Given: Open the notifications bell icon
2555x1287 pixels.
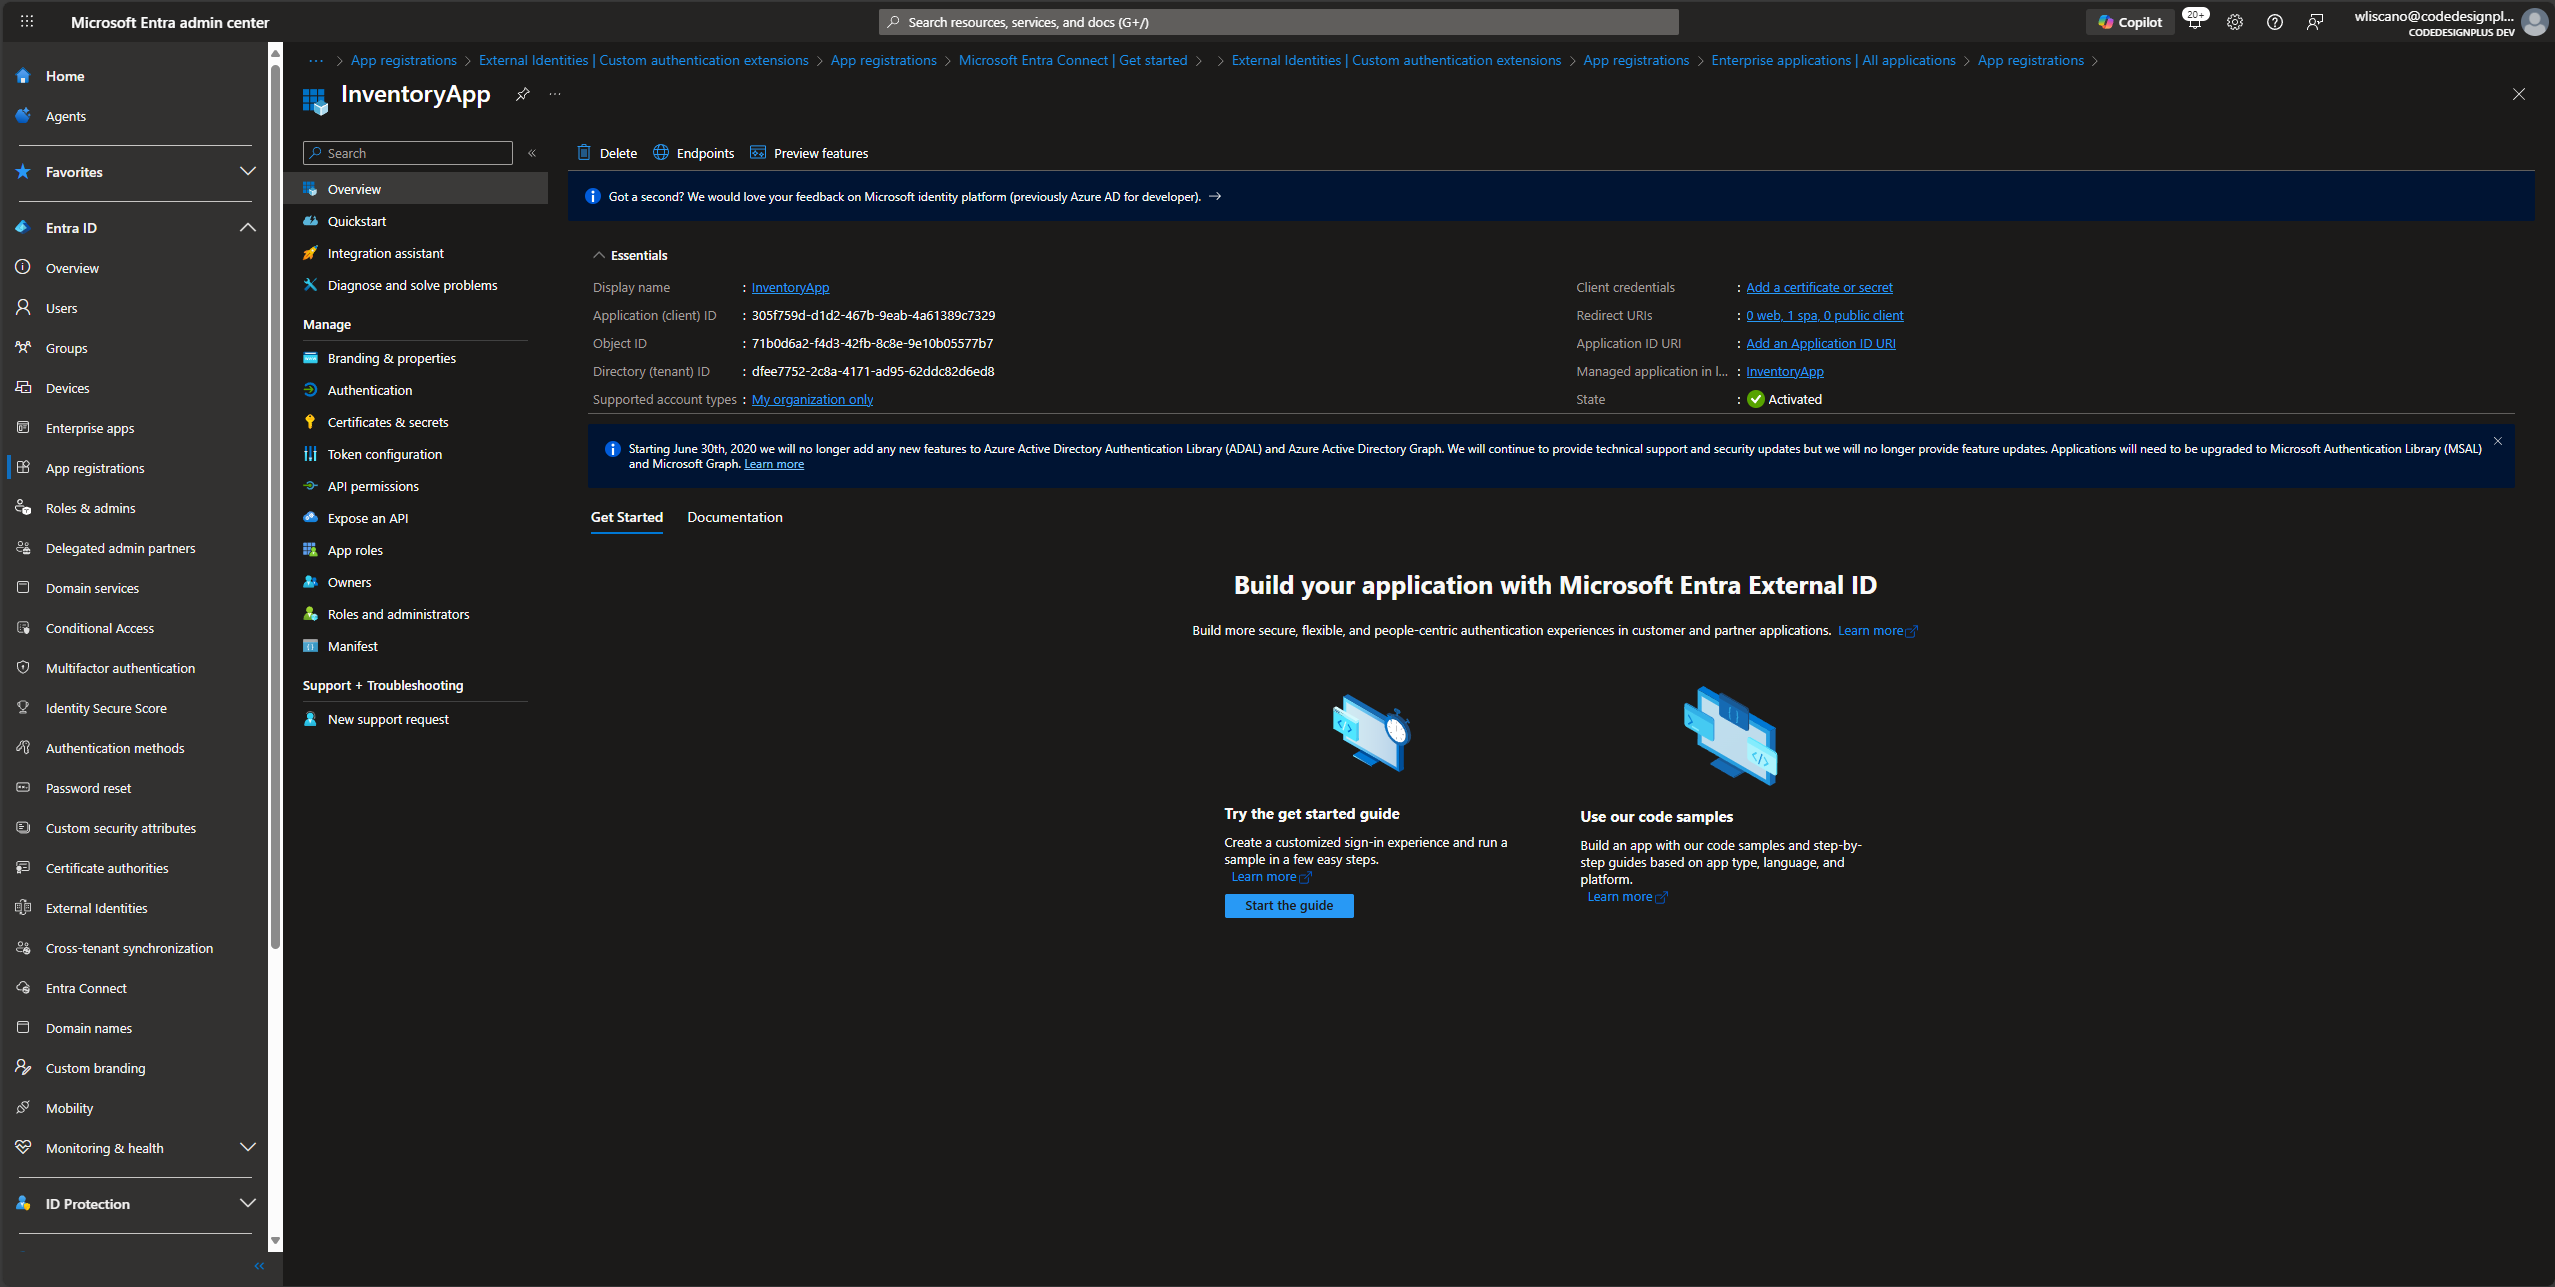Looking at the screenshot, I should 2195,22.
